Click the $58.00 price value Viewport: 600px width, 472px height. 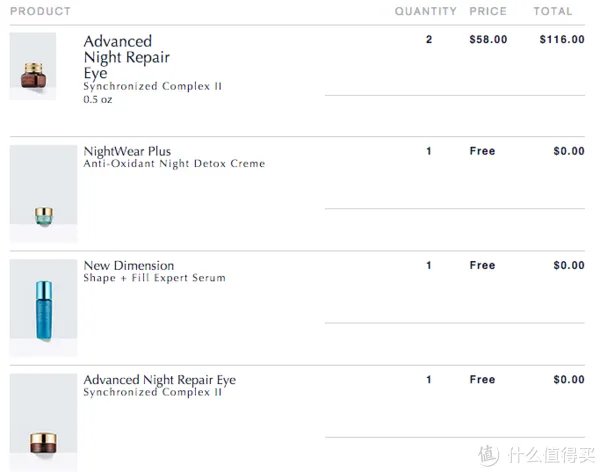pyautogui.click(x=488, y=40)
